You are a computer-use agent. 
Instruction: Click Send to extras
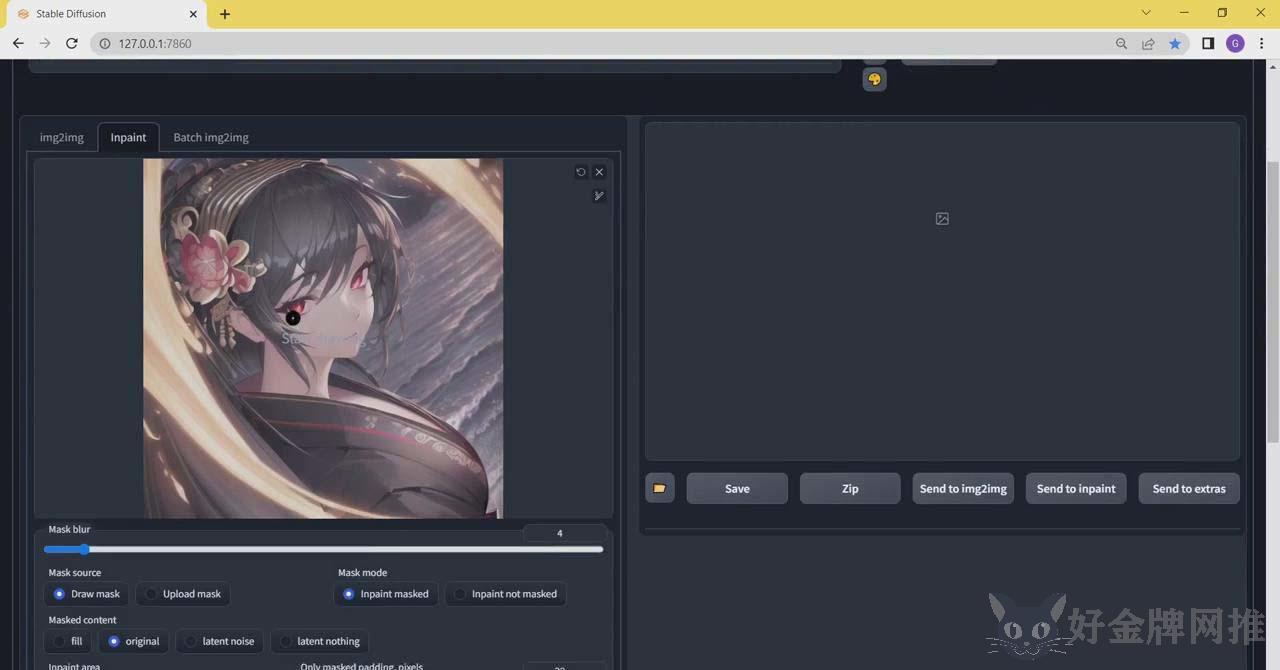[1189, 488]
